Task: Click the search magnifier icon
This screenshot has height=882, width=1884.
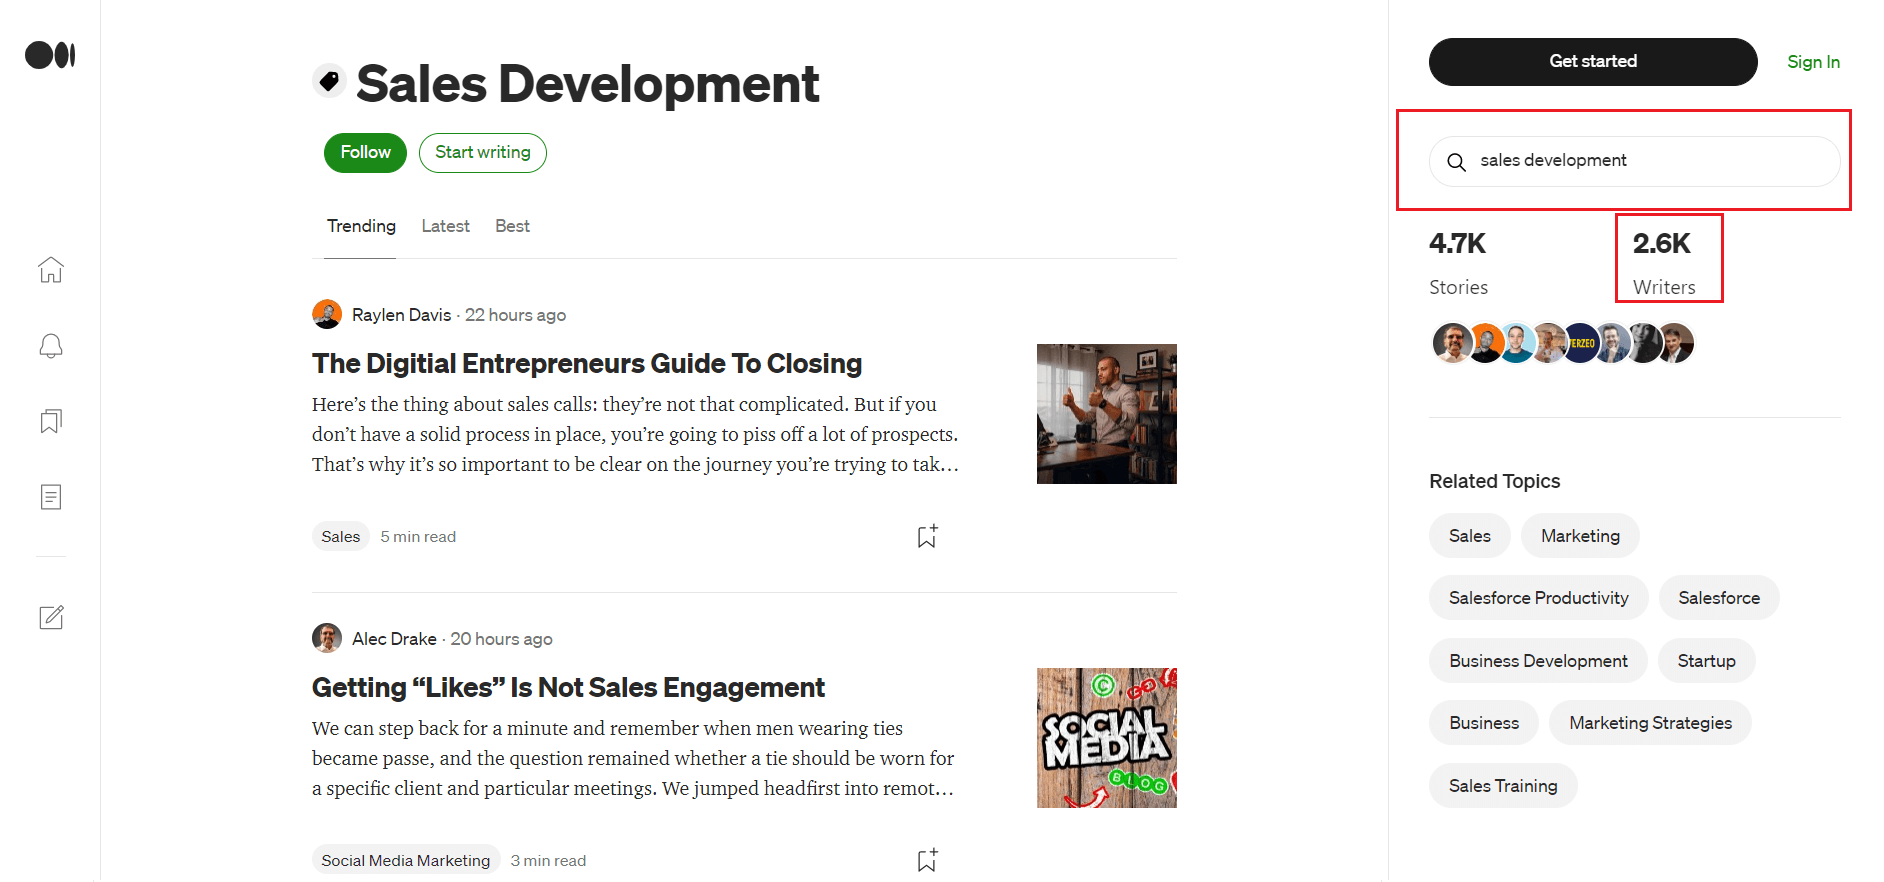Action: [x=1456, y=162]
